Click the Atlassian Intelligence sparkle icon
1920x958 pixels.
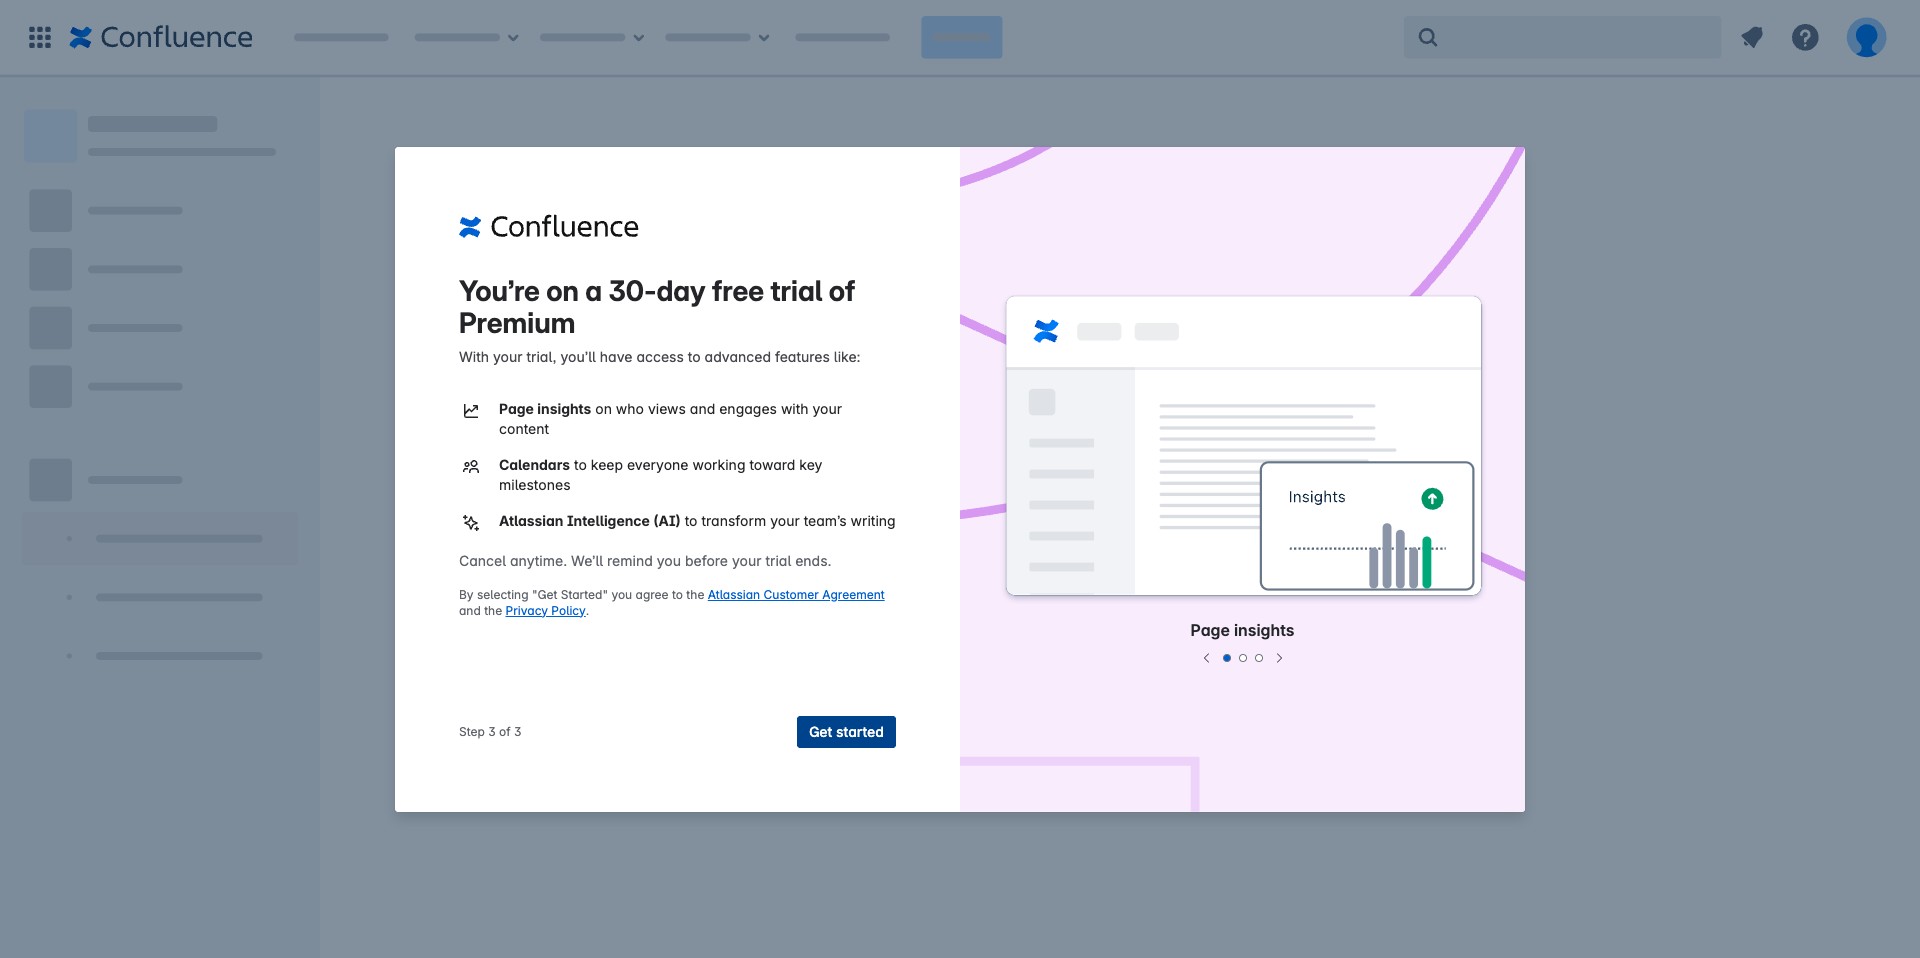point(471,522)
